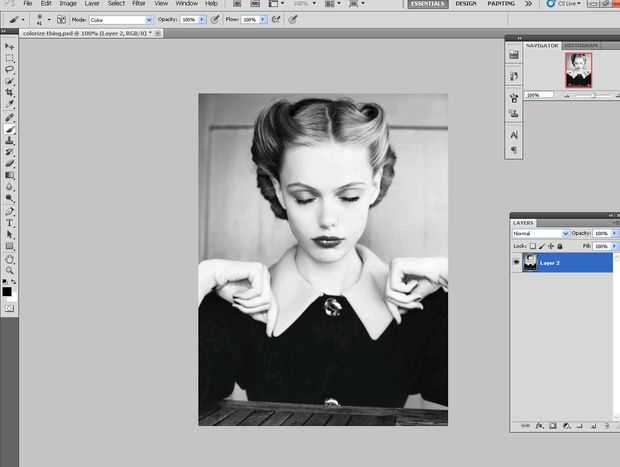Delete layer using trash icon

(607, 426)
